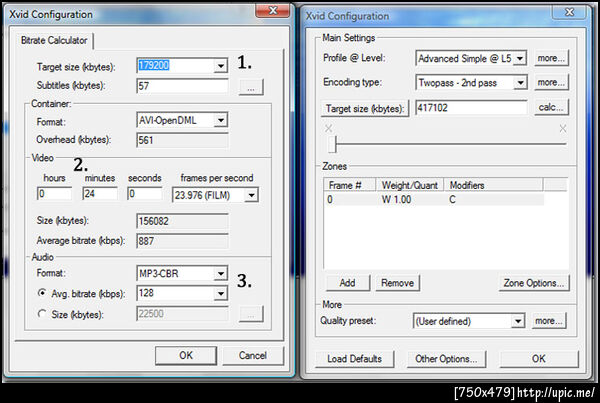
Task: Click the video Size field showing 156082
Action: click(x=183, y=221)
